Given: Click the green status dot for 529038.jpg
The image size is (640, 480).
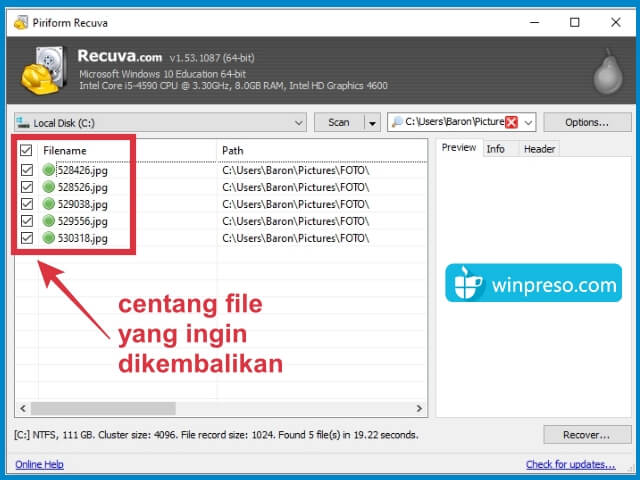Looking at the screenshot, I should coord(49,204).
